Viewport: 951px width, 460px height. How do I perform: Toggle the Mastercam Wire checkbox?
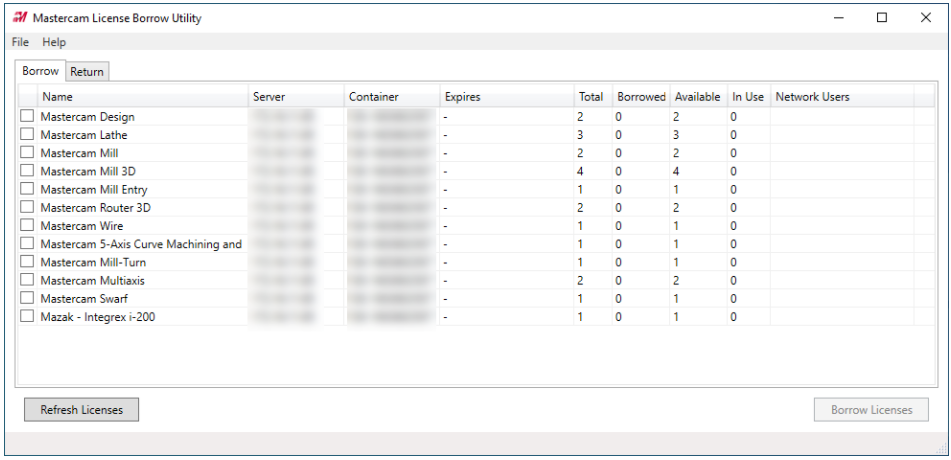click(x=27, y=225)
